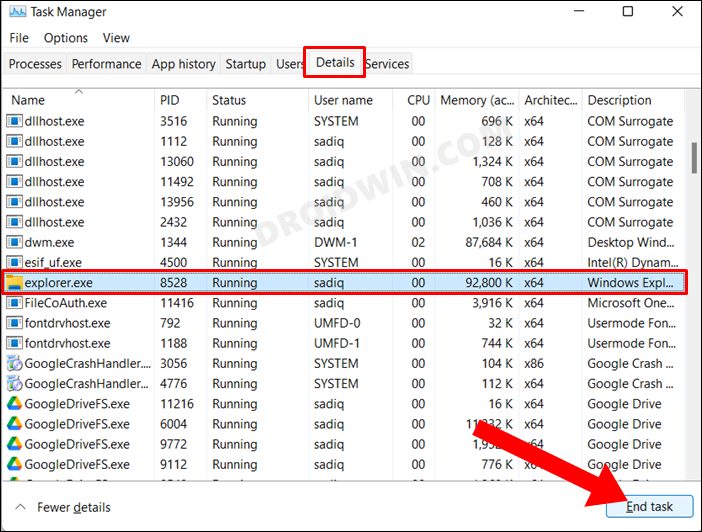This screenshot has width=702, height=532.
Task: Collapse view with Fewer details chevron
Action: (x=20, y=507)
